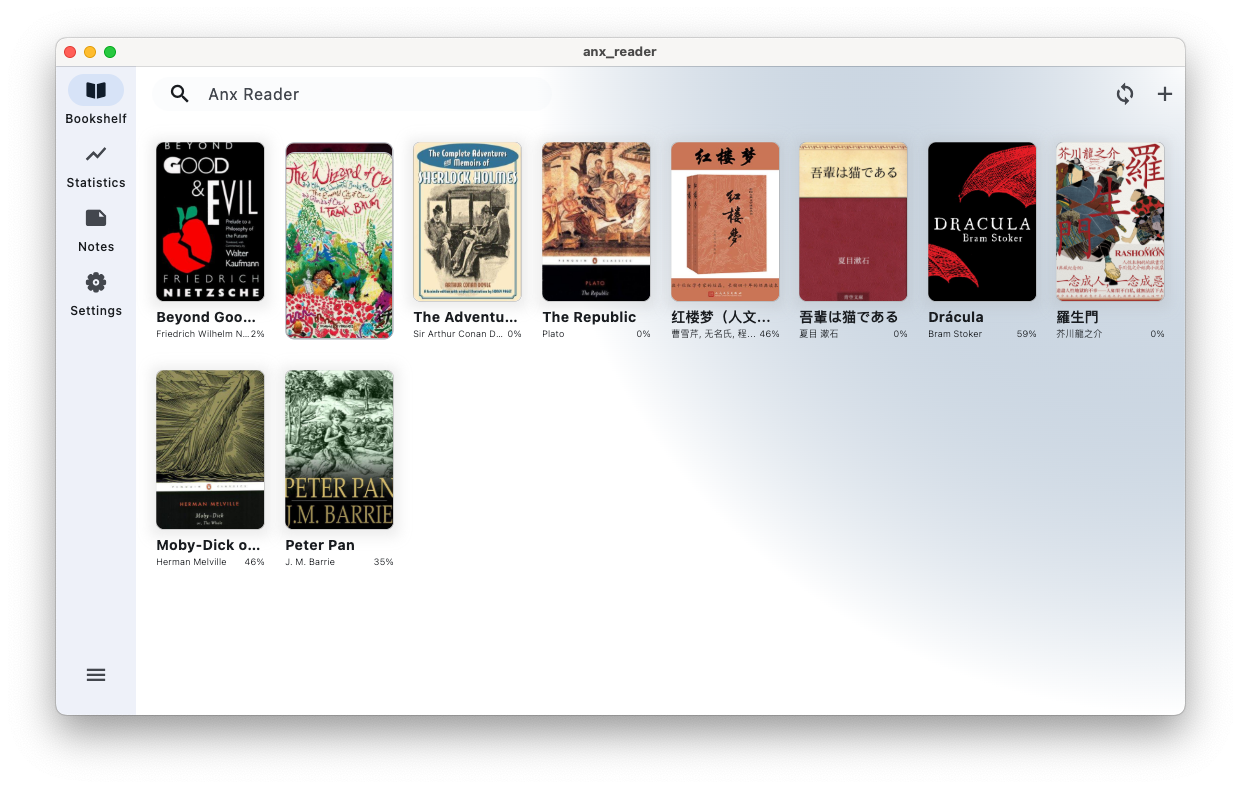Open the bottom hamburger menu
The height and width of the screenshot is (789, 1241).
coord(95,675)
